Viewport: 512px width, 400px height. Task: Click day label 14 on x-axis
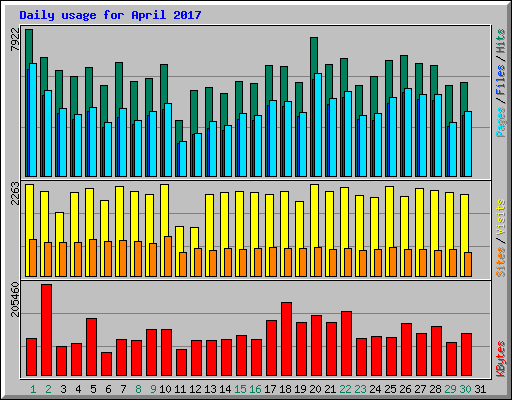(225, 389)
